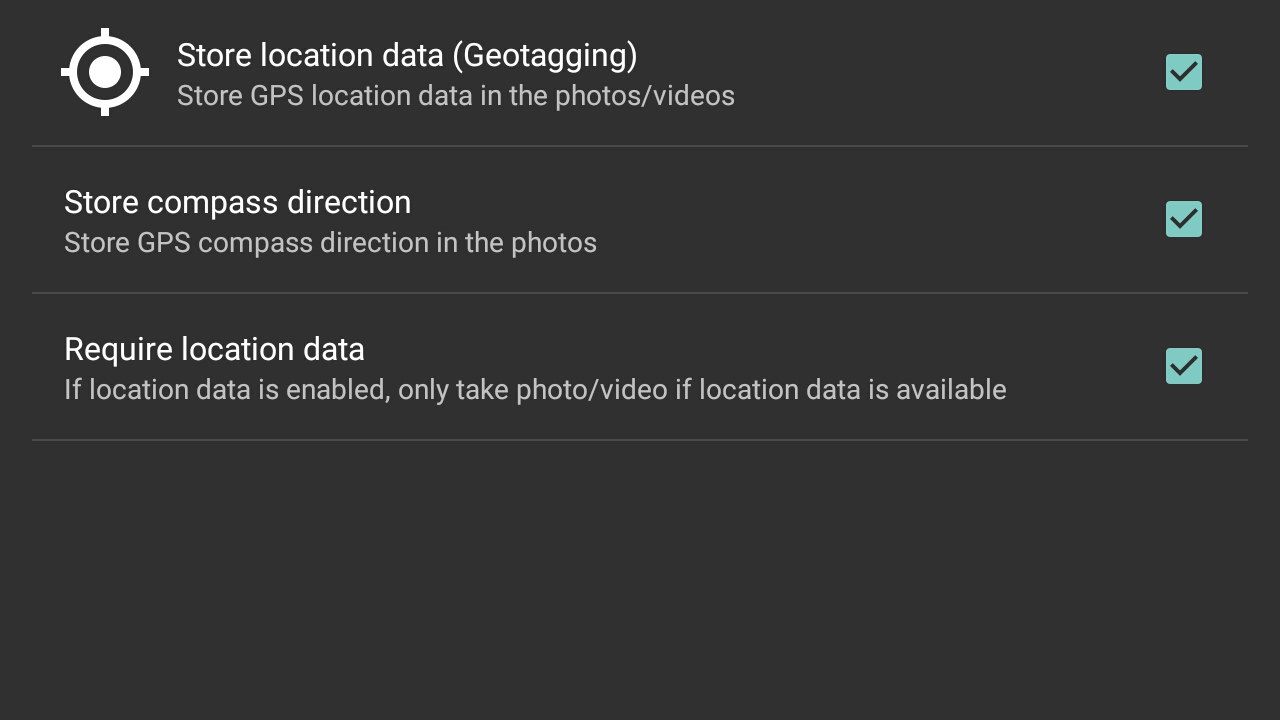Image resolution: width=1280 pixels, height=720 pixels.
Task: Click the checkmark beside the geotagging setting
Action: click(x=1184, y=72)
